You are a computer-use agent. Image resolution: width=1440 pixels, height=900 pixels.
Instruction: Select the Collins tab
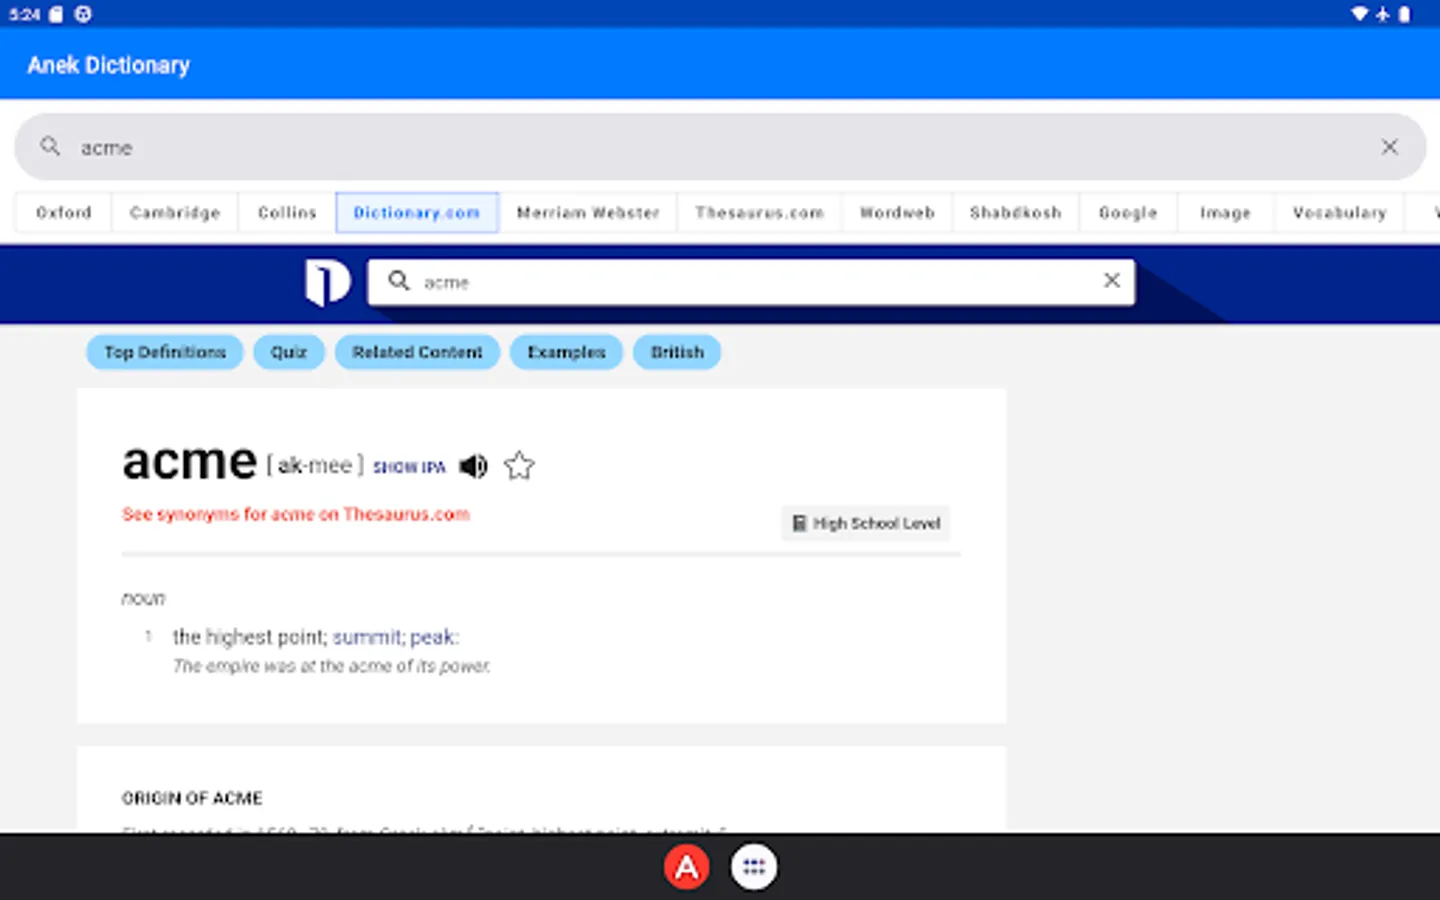pyautogui.click(x=287, y=213)
